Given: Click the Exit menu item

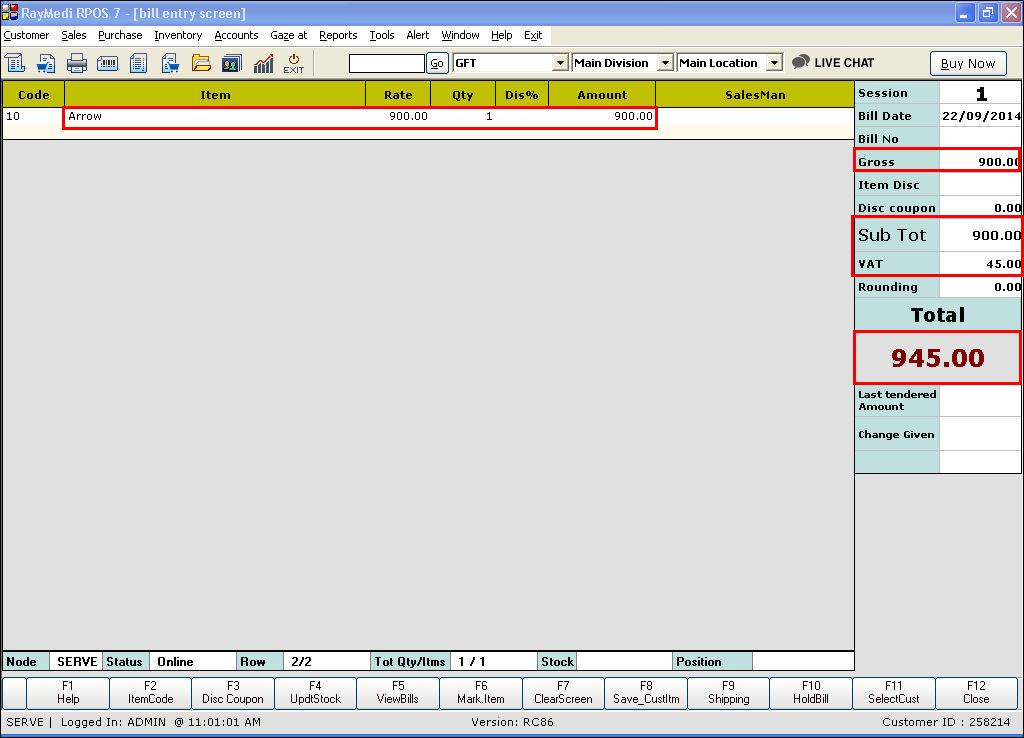Looking at the screenshot, I should [x=533, y=35].
